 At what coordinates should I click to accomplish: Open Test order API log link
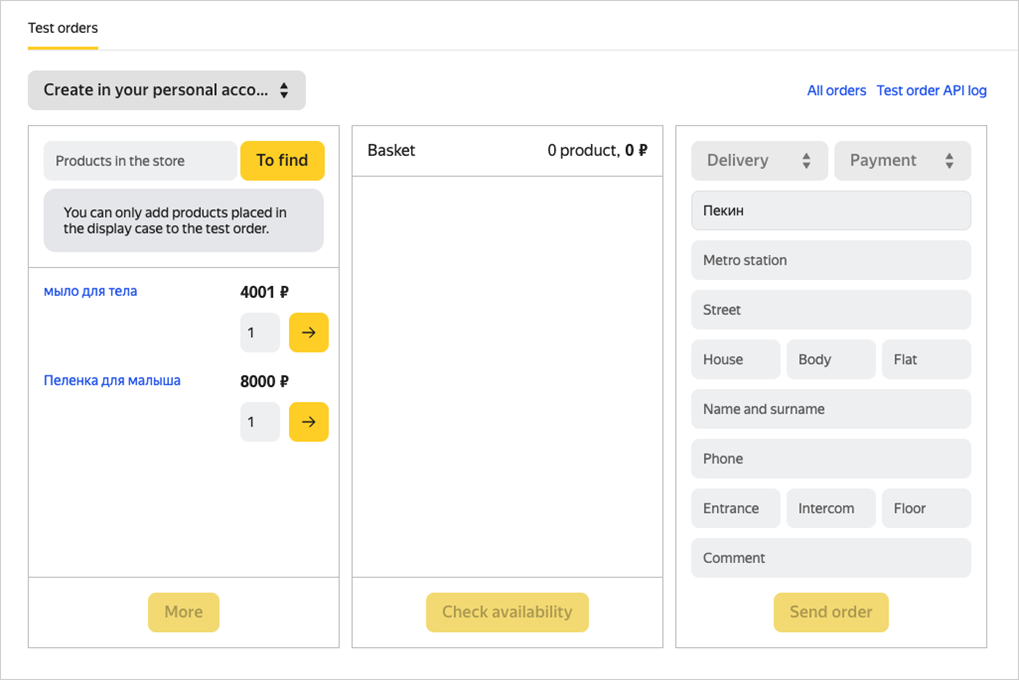point(931,91)
